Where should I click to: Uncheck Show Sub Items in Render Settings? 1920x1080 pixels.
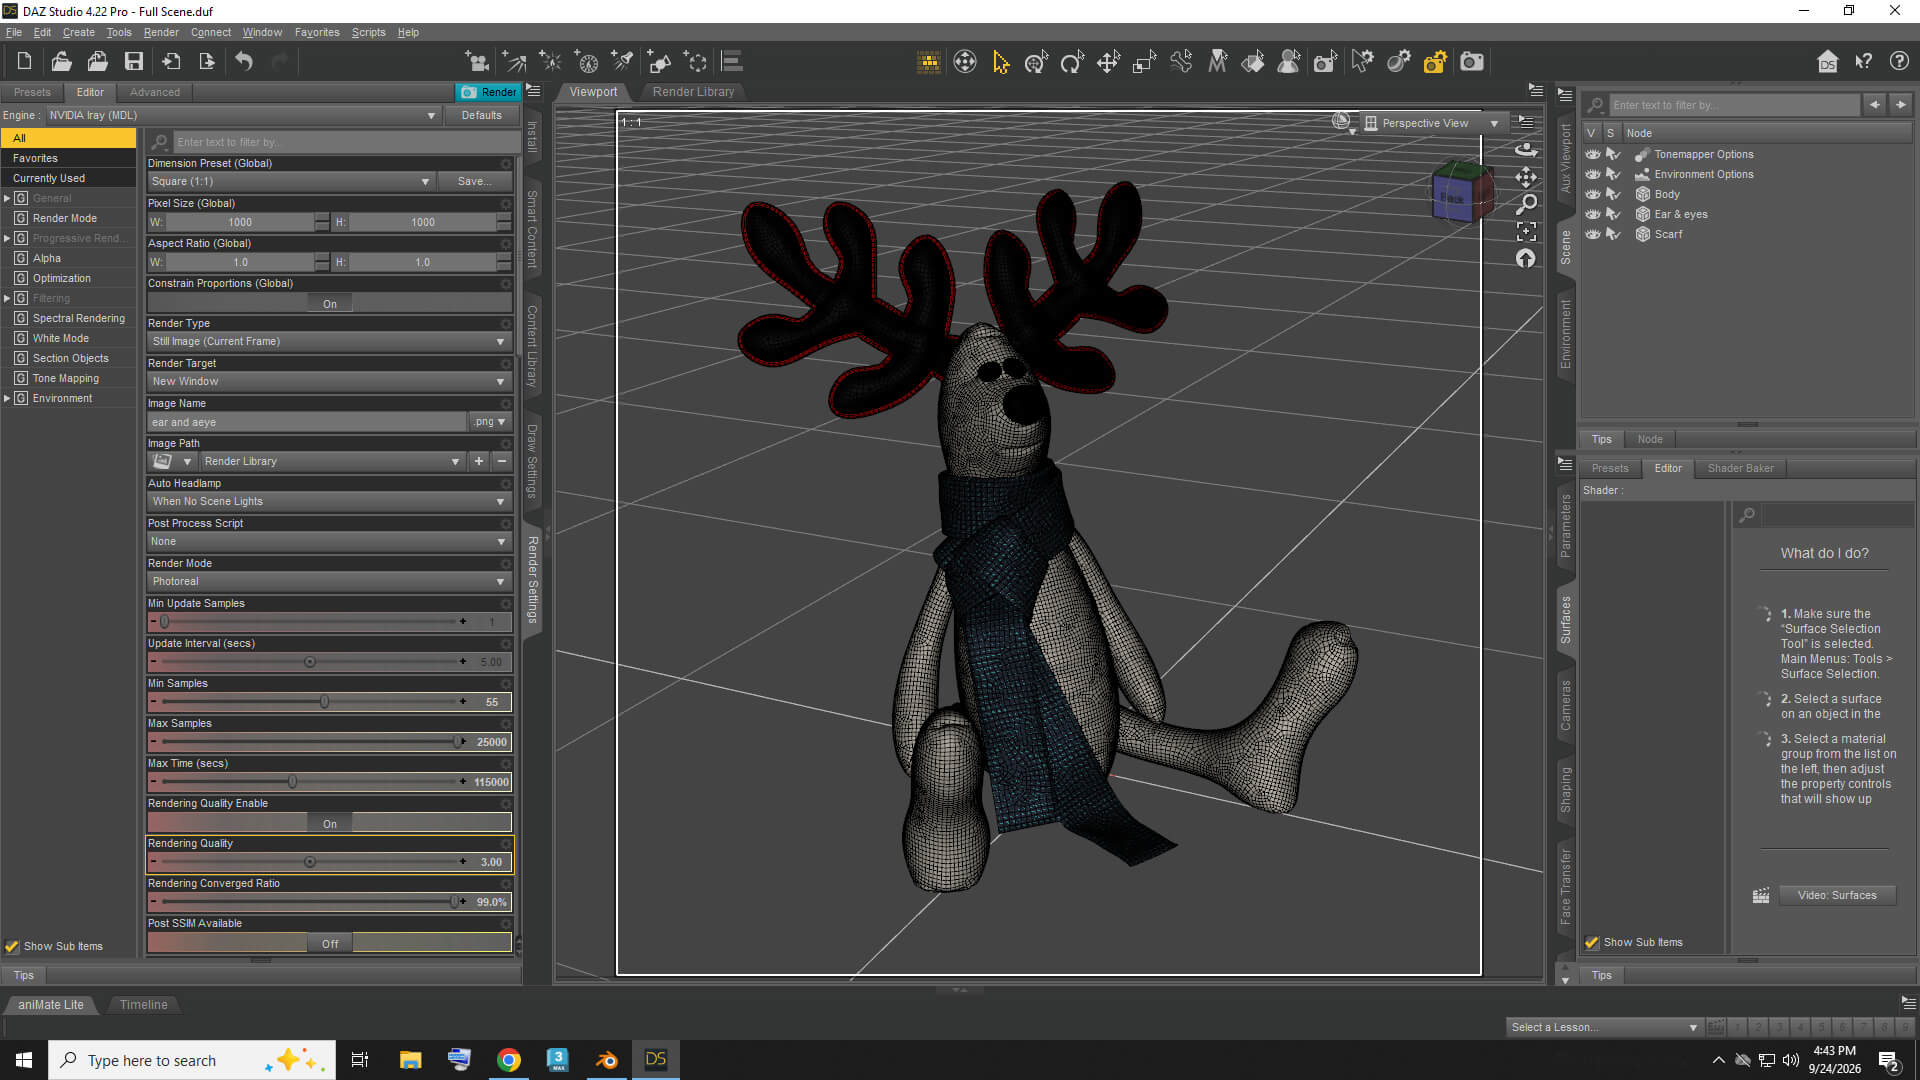[x=12, y=946]
